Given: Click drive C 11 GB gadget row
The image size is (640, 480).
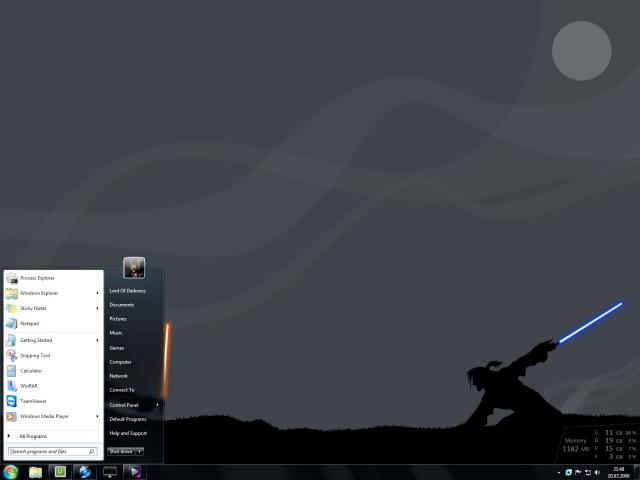Looking at the screenshot, I should (616, 432).
